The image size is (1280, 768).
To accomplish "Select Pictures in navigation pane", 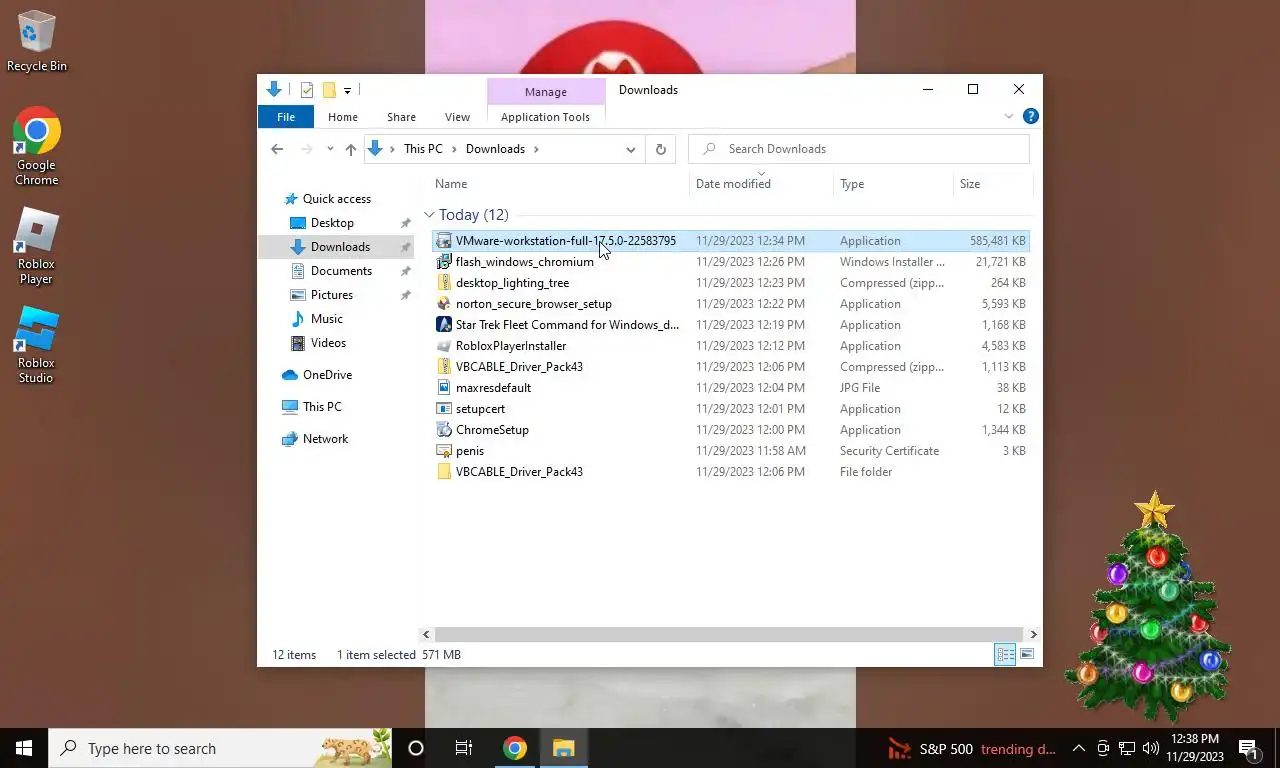I will pyautogui.click(x=331, y=295).
